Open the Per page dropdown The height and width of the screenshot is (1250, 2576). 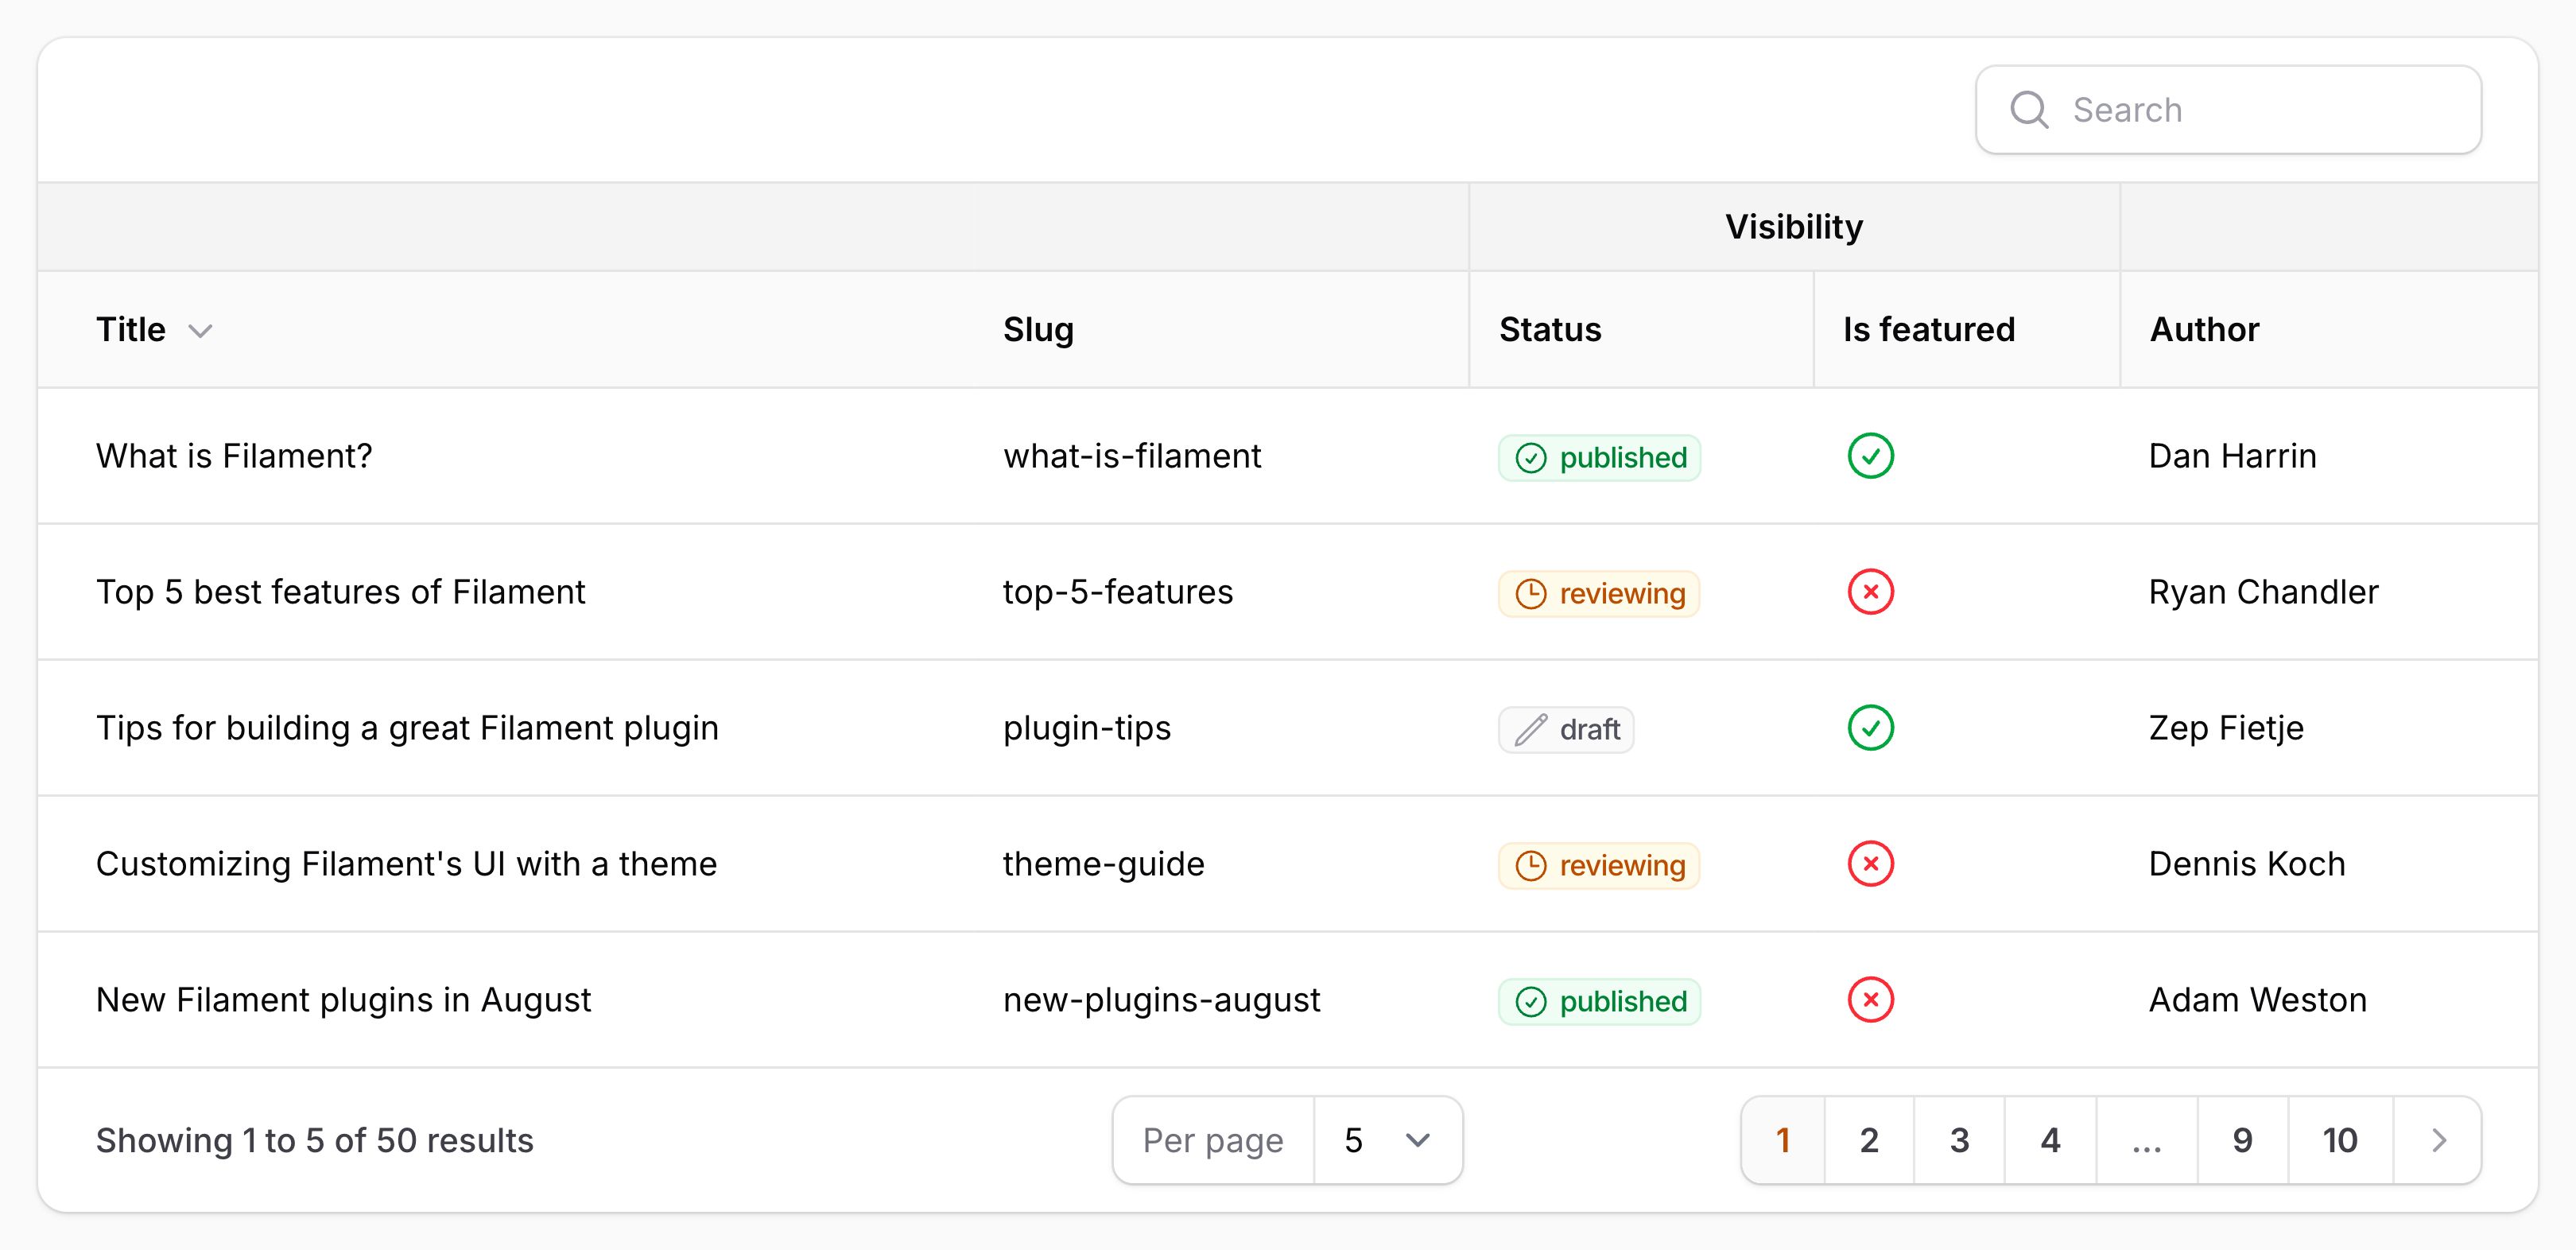click(1388, 1140)
